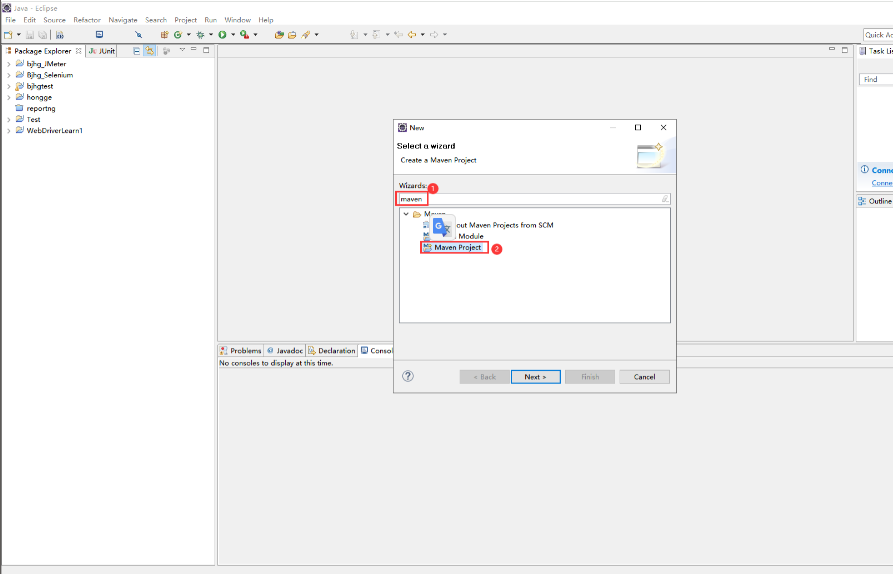Click the Run External Tools icon
893x574 pixels.
[244, 35]
